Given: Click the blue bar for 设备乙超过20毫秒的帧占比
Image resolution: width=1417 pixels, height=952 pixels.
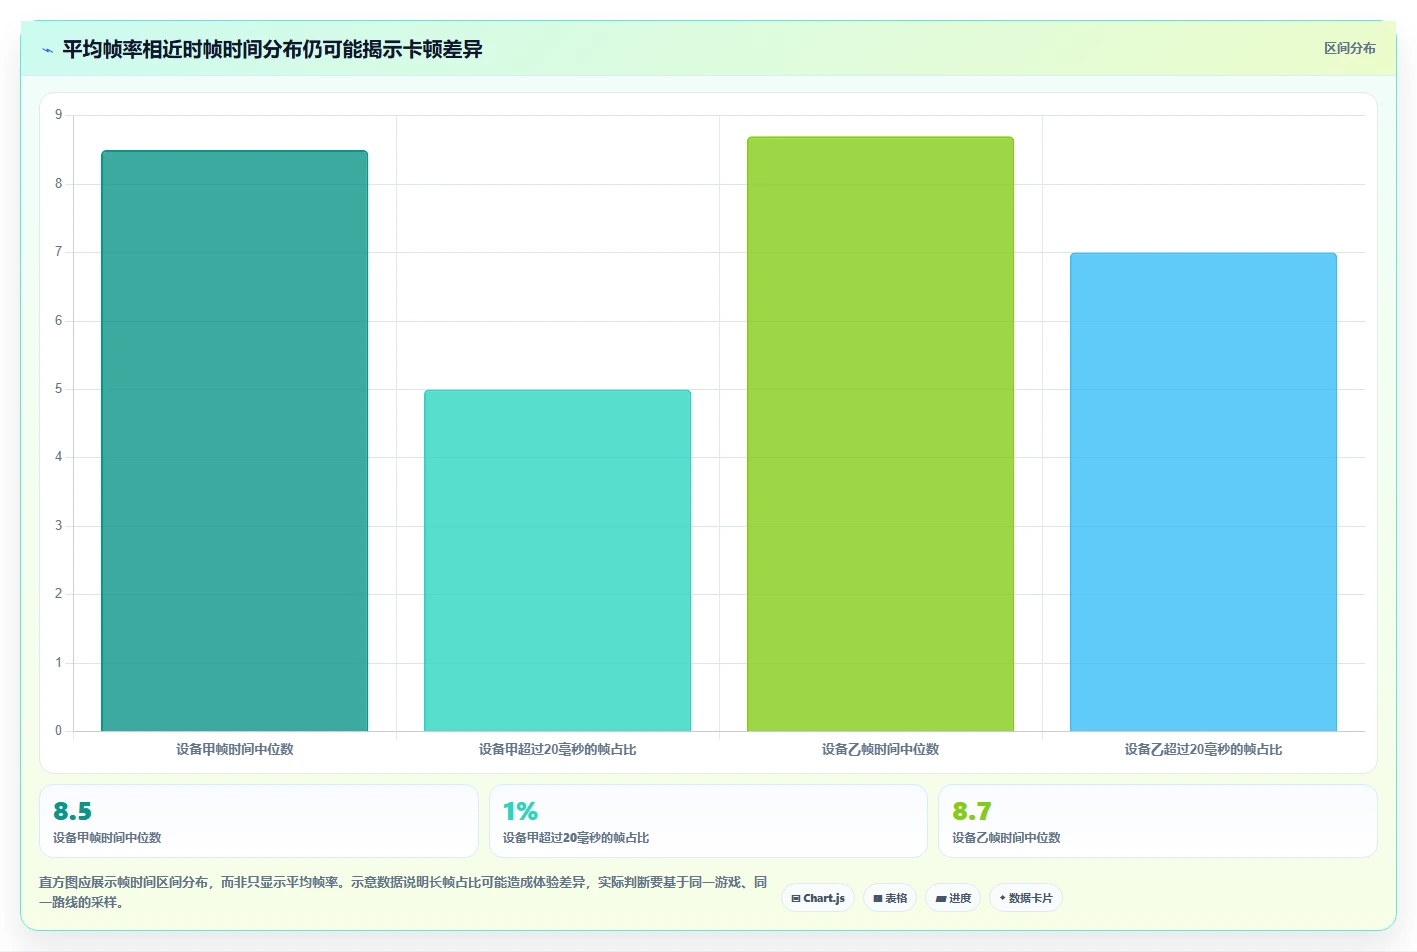Looking at the screenshot, I should click(1204, 492).
